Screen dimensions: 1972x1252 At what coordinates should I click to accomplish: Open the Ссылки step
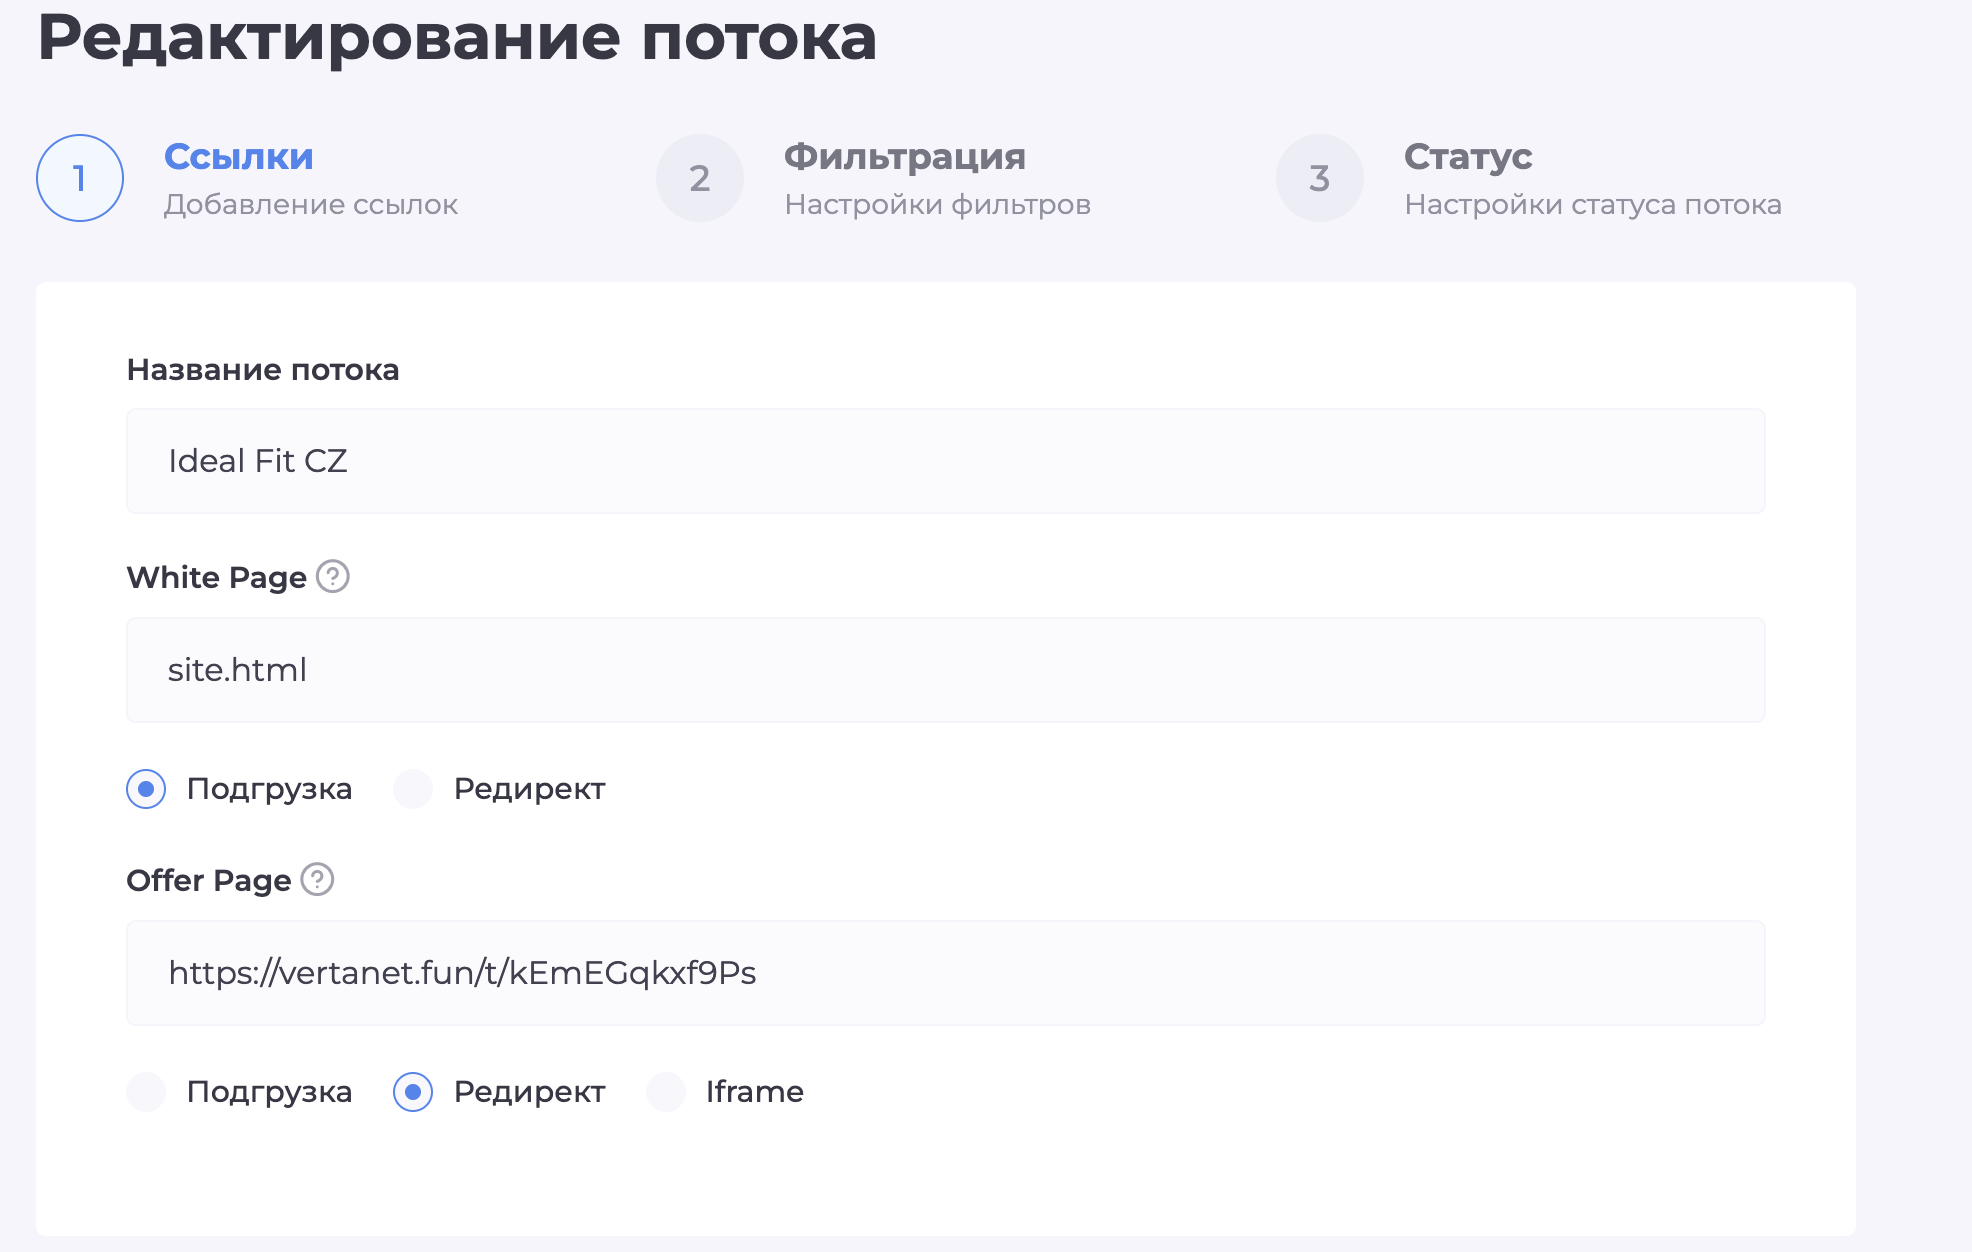[238, 157]
